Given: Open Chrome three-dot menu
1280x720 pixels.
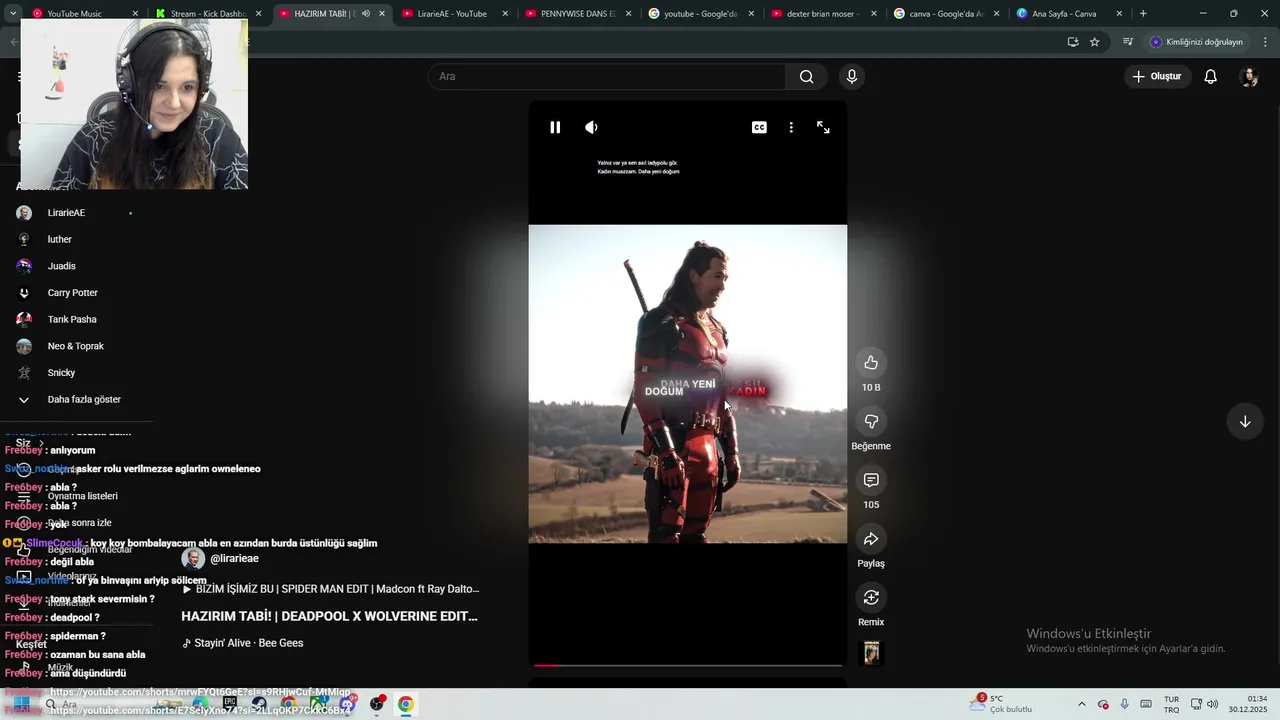Looking at the screenshot, I should (1266, 42).
